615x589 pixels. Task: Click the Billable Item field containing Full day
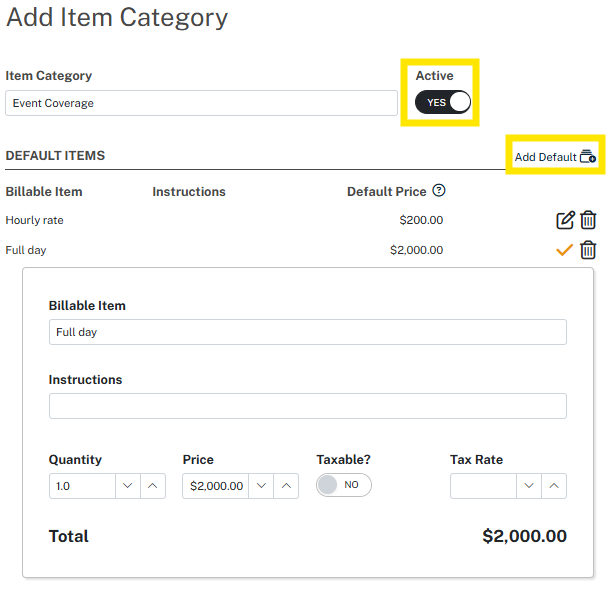tap(308, 332)
